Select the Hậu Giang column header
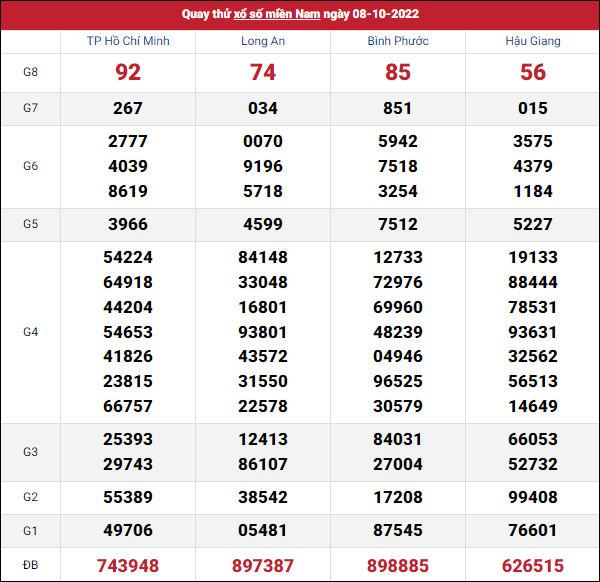This screenshot has height=582, width=600. click(533, 41)
